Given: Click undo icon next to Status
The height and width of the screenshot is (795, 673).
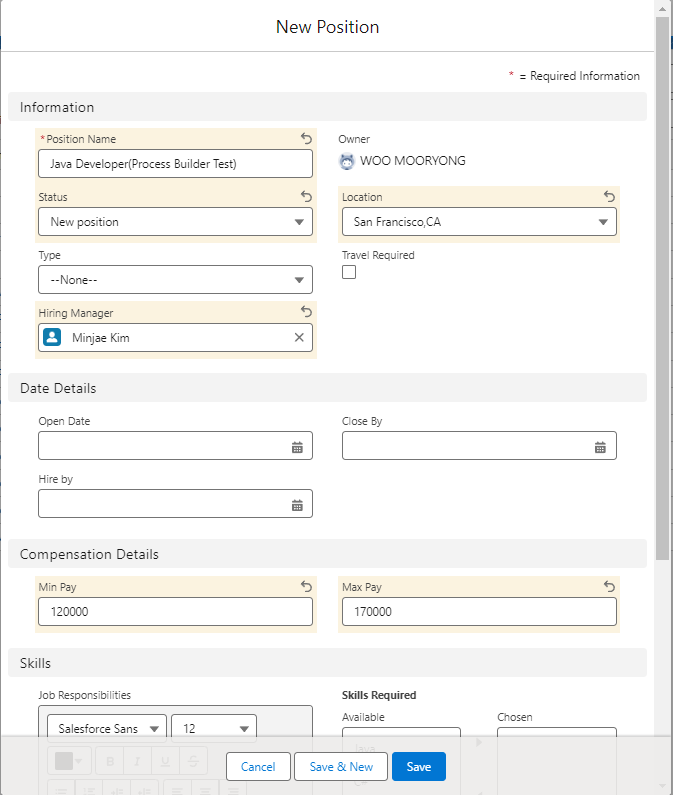Looking at the screenshot, I should tap(306, 197).
